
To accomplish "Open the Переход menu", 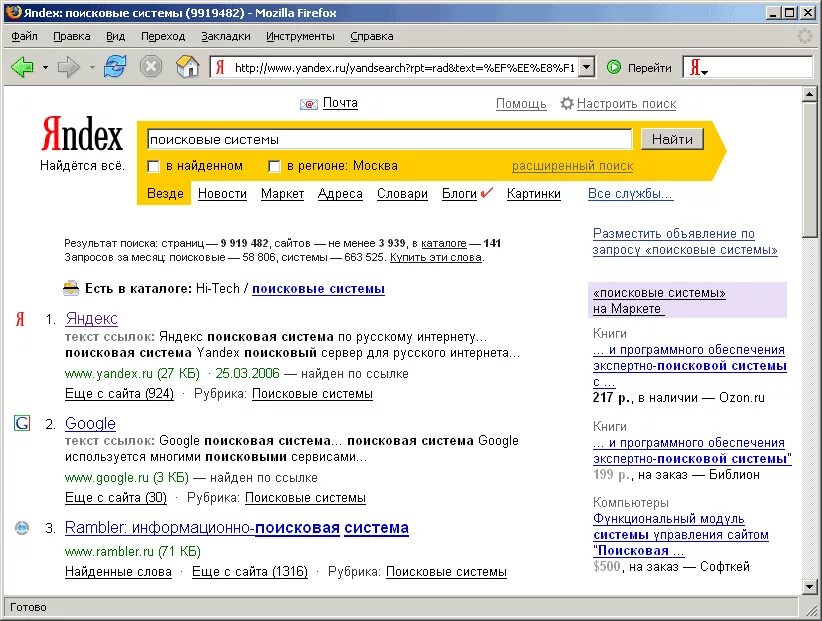I will tap(163, 36).
